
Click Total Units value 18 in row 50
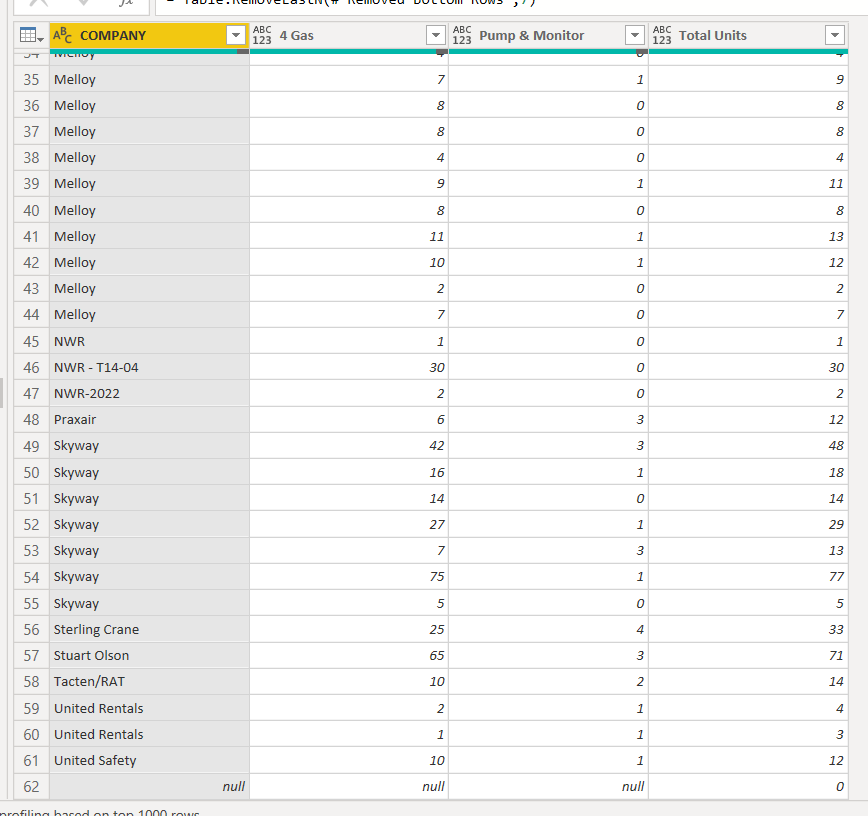(748, 473)
